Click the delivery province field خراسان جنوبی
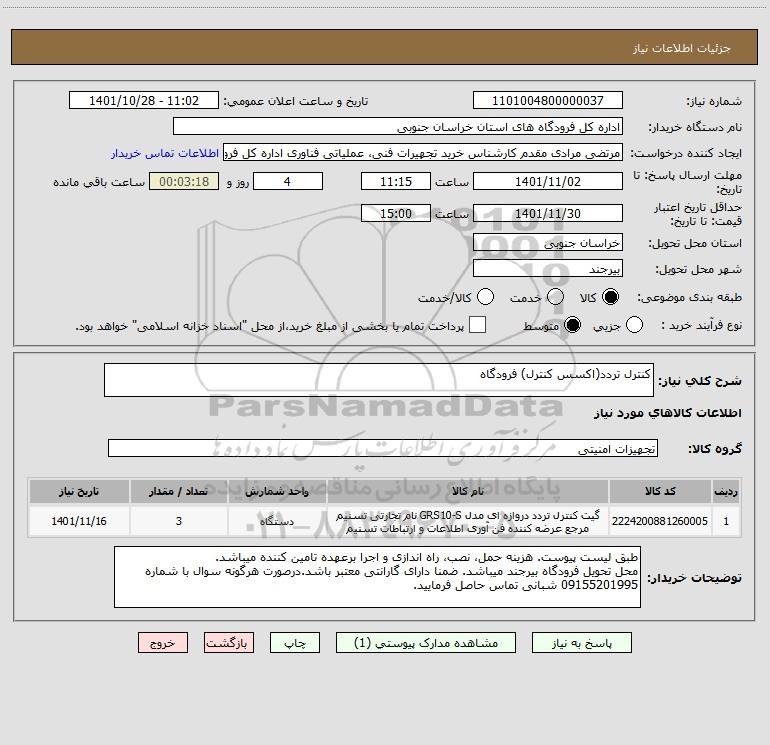The height and width of the screenshot is (745, 770). (x=548, y=242)
